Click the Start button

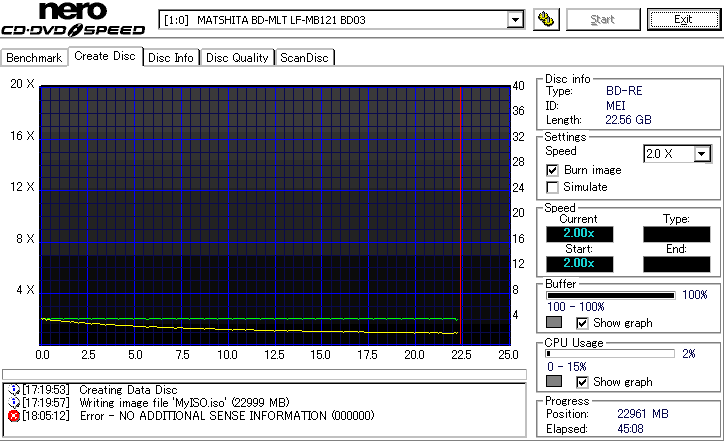pyautogui.click(x=603, y=19)
